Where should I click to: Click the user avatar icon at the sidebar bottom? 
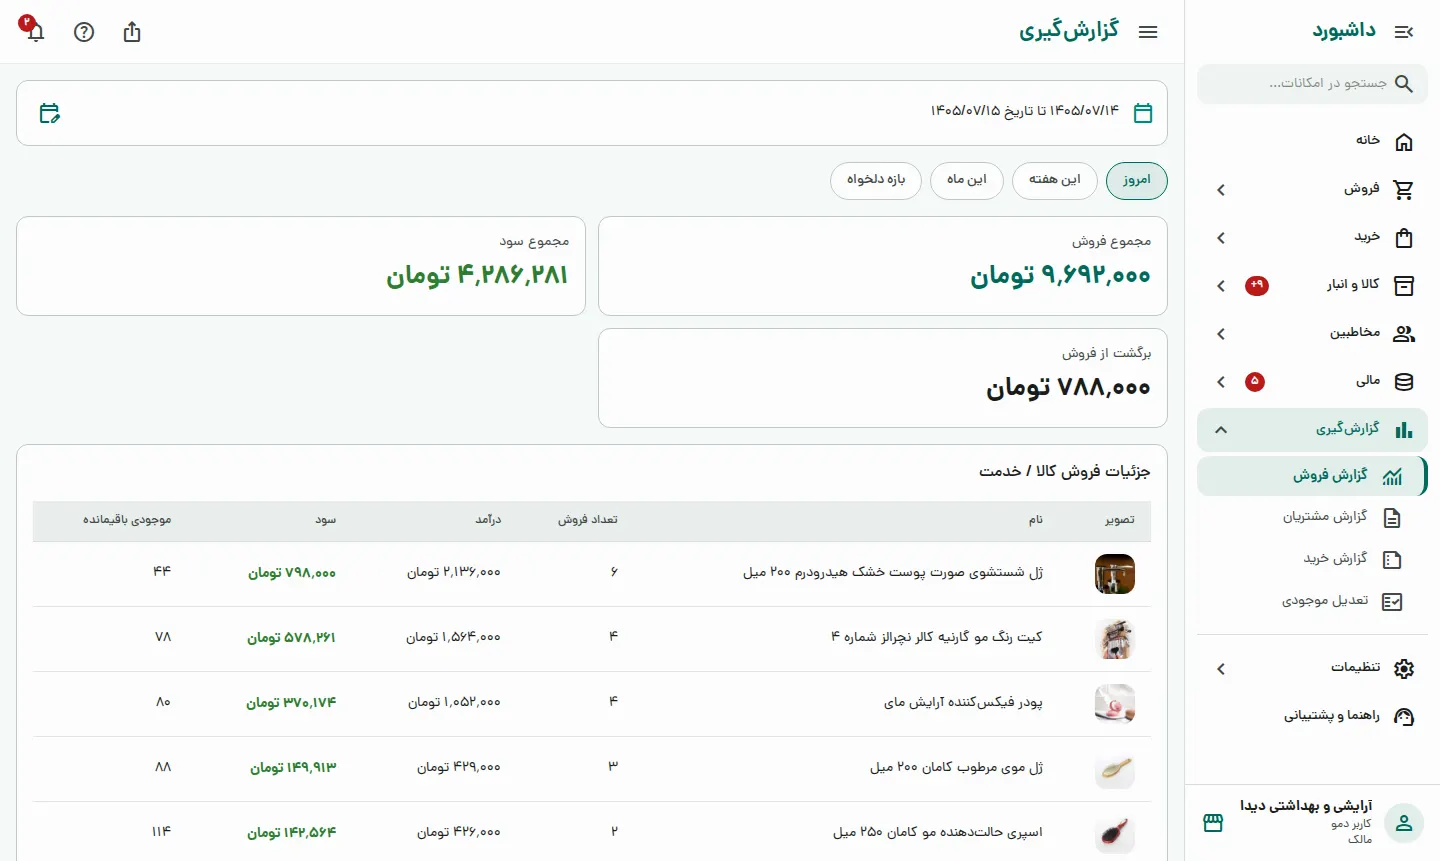pyautogui.click(x=1404, y=823)
